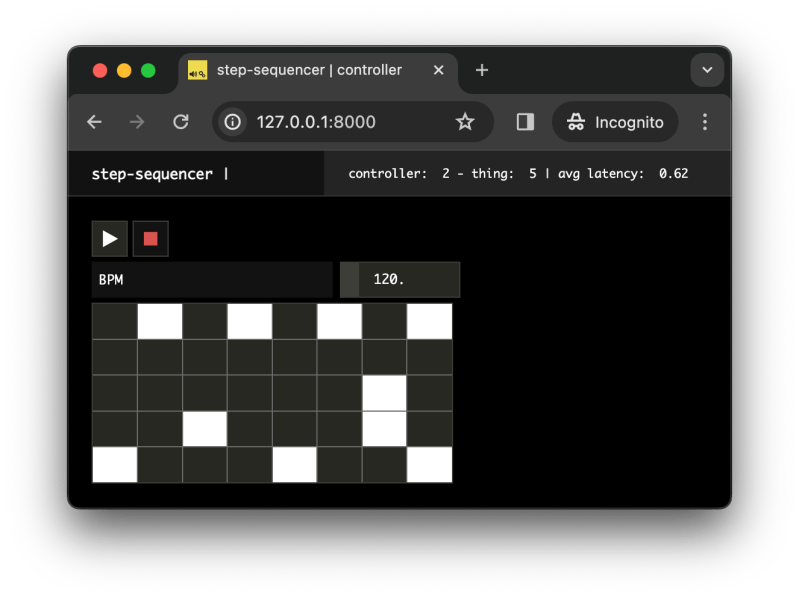The width and height of the screenshot is (799, 598).
Task: Open the Chrome three-dot menu
Action: (705, 122)
